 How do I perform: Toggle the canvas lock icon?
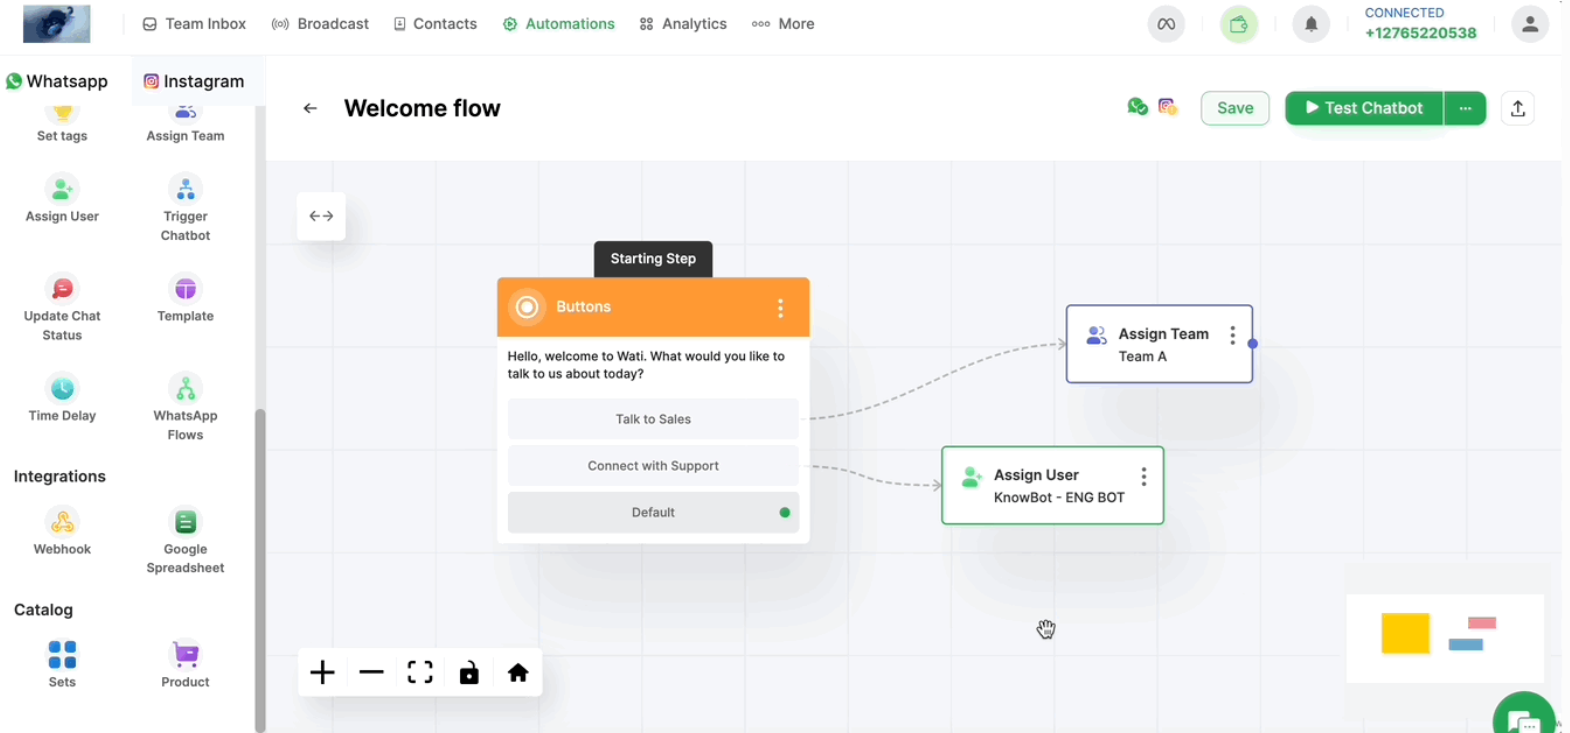pos(469,673)
